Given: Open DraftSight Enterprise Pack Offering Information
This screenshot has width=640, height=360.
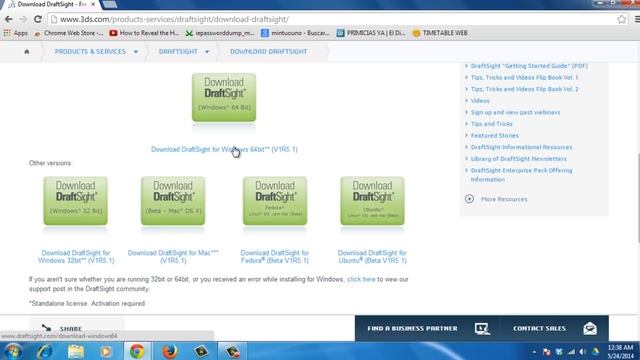Looking at the screenshot, I should tap(521, 175).
